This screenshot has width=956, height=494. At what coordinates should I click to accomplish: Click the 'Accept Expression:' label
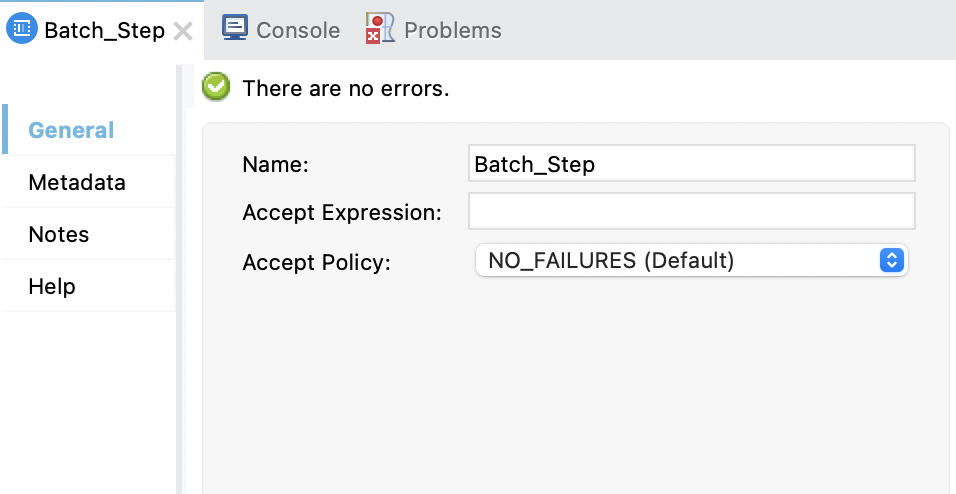pyautogui.click(x=342, y=213)
